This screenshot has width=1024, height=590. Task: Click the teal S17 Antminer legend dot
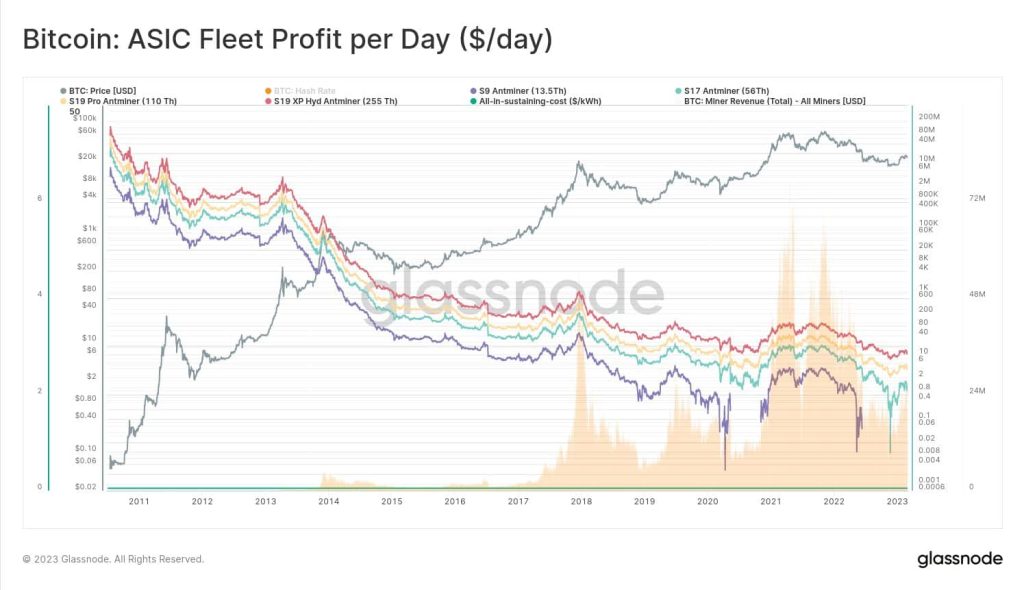[x=677, y=91]
